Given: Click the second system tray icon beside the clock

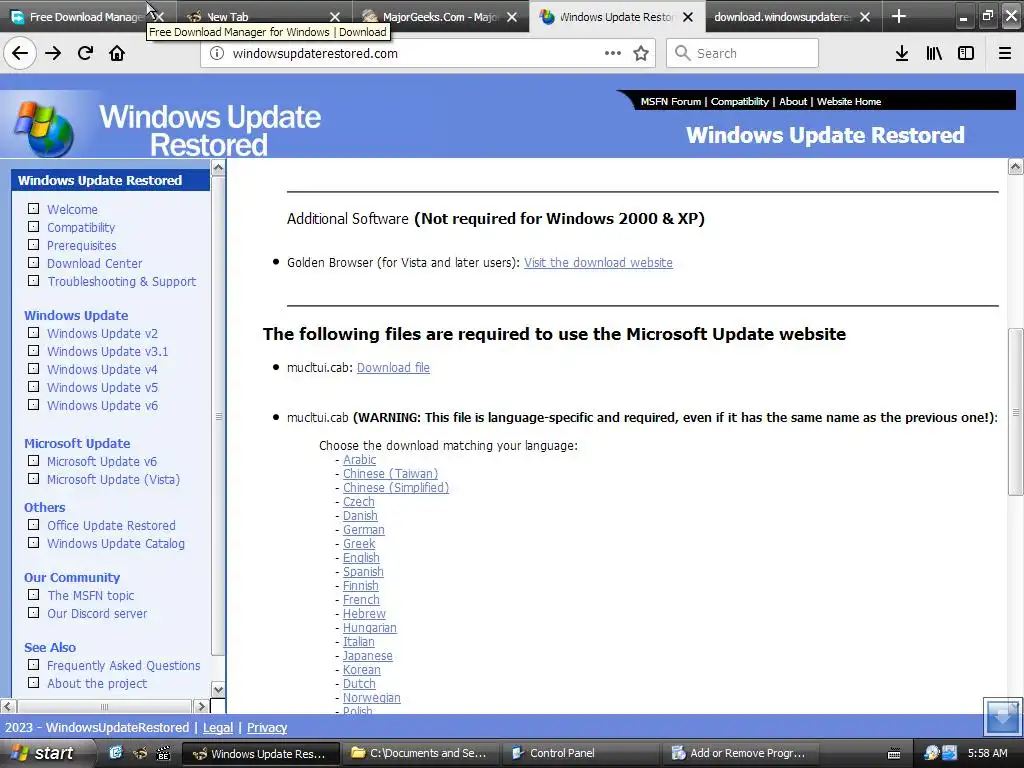Looking at the screenshot, I should tap(949, 753).
